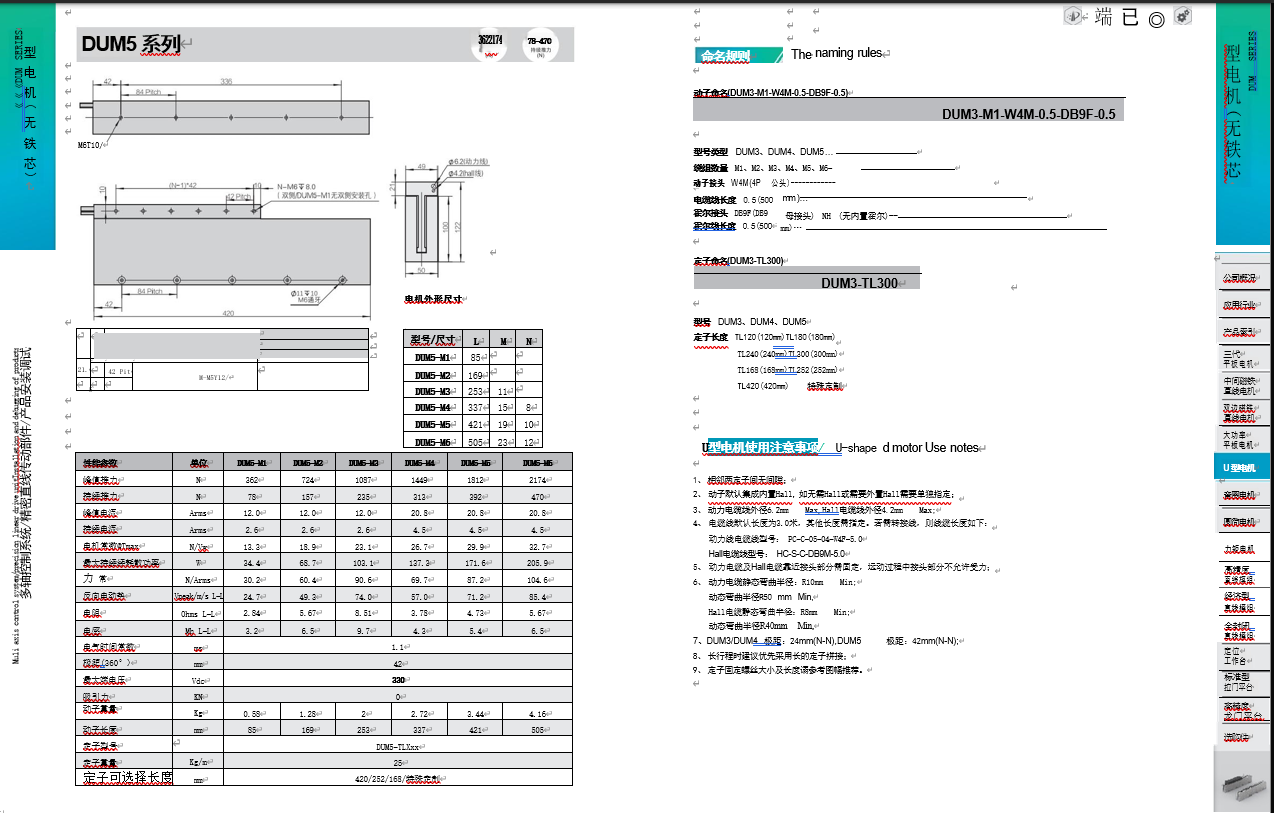This screenshot has height=813, width=1274.
Task: Select the 套筒电机 sidebar tab
Action: (x=1241, y=495)
